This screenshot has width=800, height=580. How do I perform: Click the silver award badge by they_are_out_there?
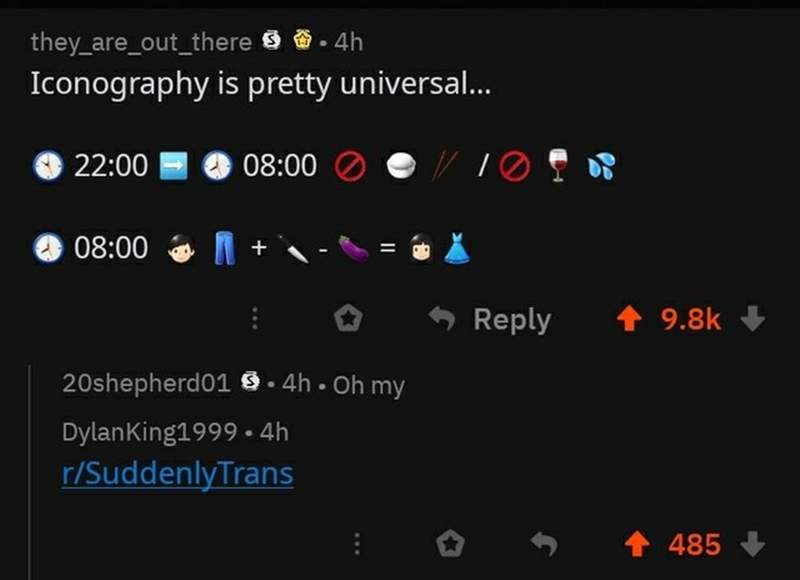(271, 40)
